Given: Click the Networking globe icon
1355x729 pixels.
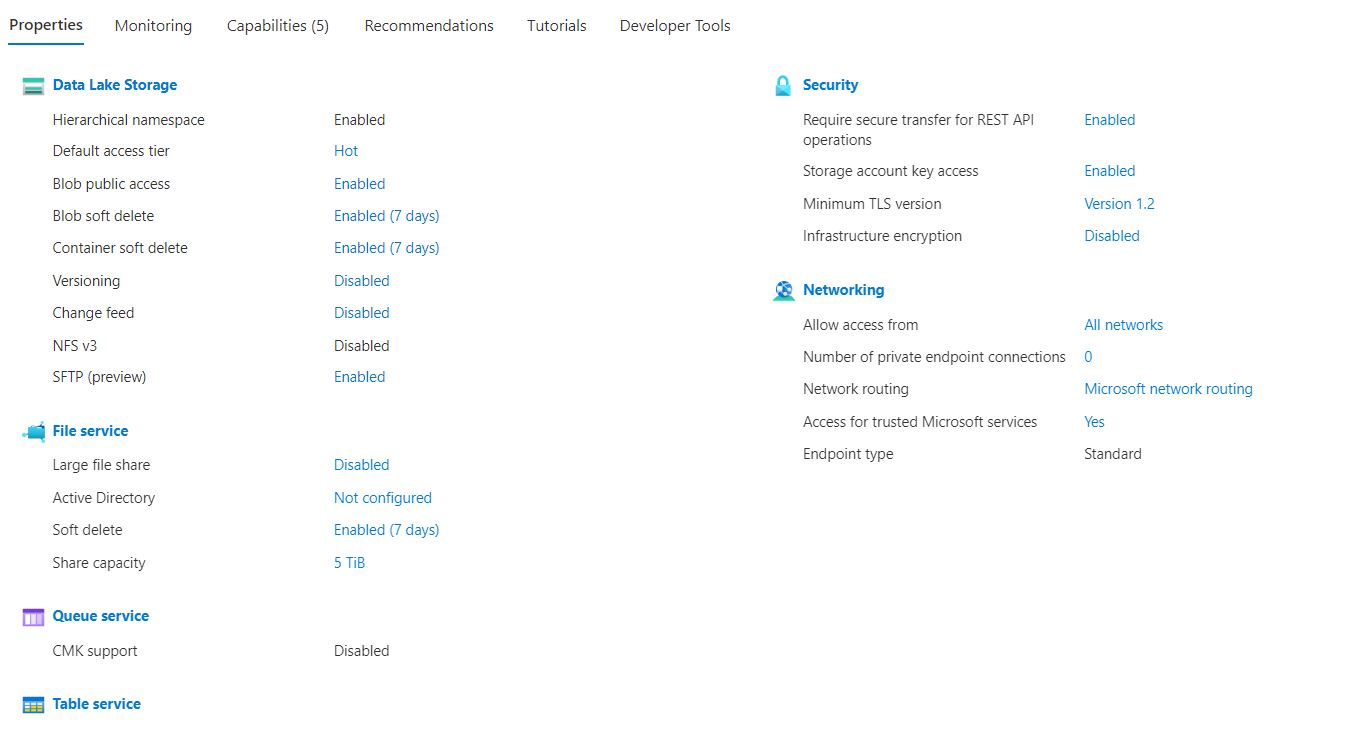Looking at the screenshot, I should (x=782, y=290).
